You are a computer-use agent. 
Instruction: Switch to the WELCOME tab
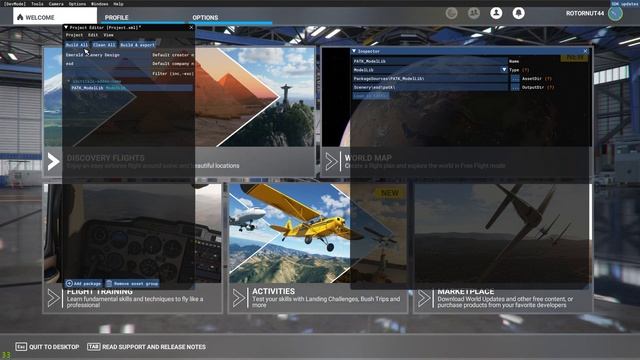click(55, 16)
